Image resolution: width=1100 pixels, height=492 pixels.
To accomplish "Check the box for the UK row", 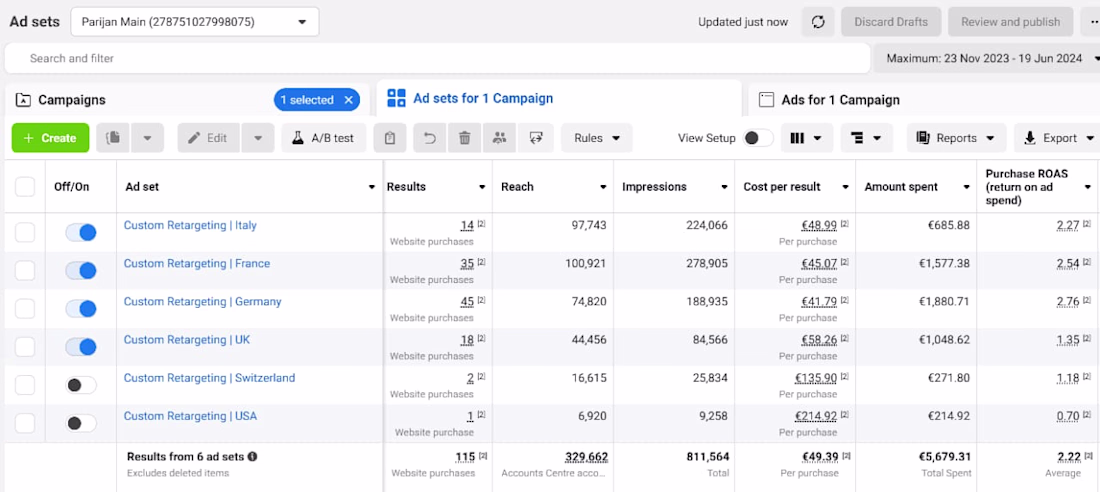I will coord(25,347).
